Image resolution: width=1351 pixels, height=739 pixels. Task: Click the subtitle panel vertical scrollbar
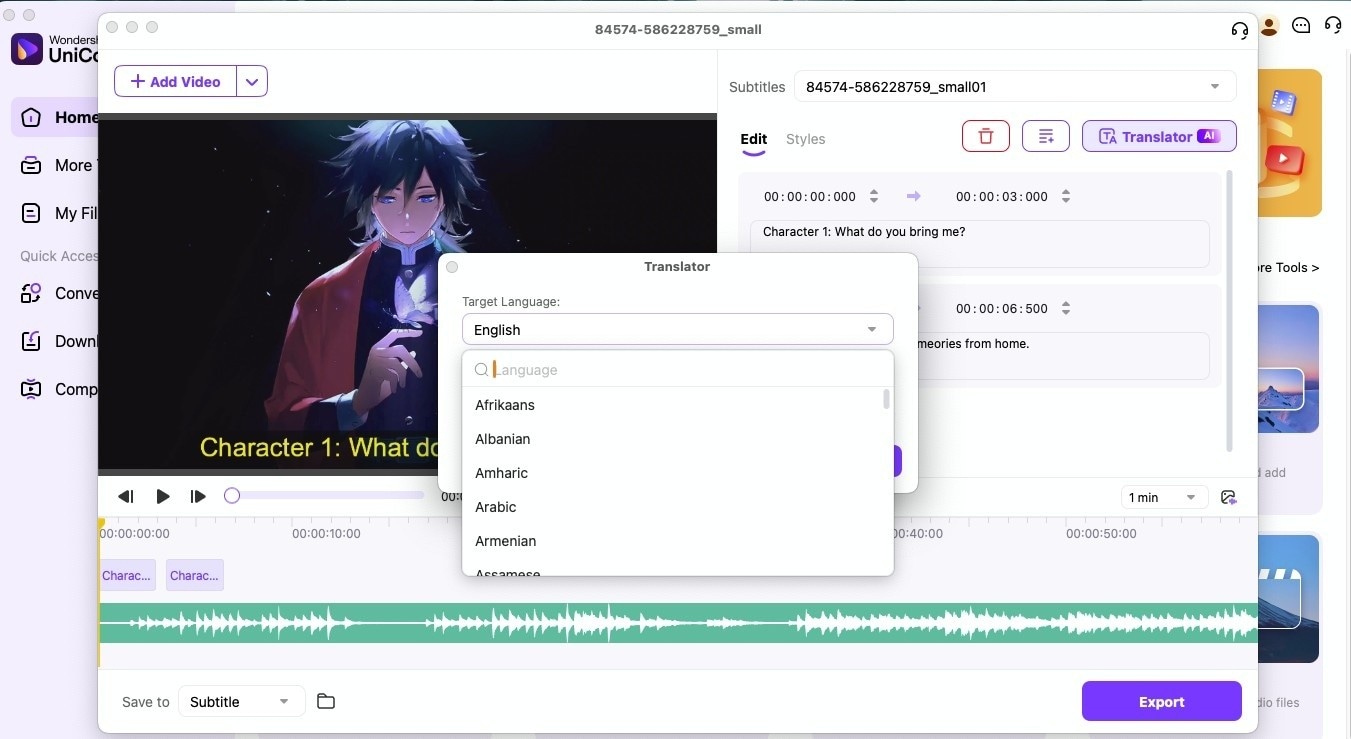pyautogui.click(x=1229, y=310)
